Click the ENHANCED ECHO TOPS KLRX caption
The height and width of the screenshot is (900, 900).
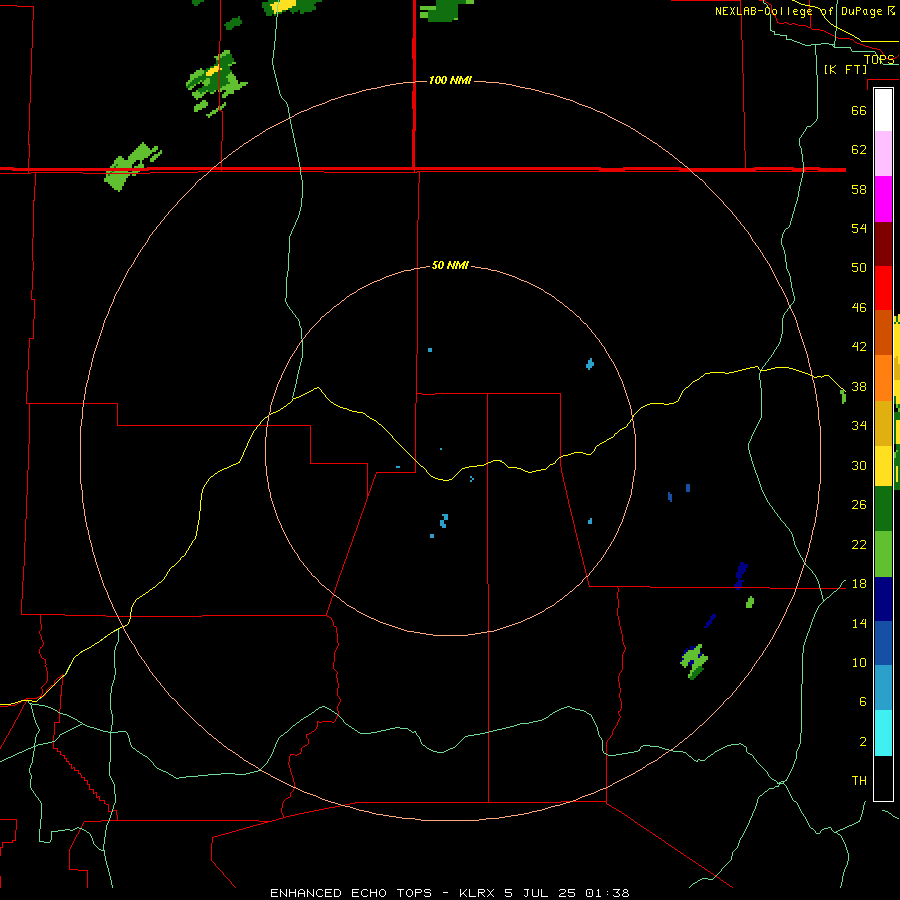click(x=450, y=893)
